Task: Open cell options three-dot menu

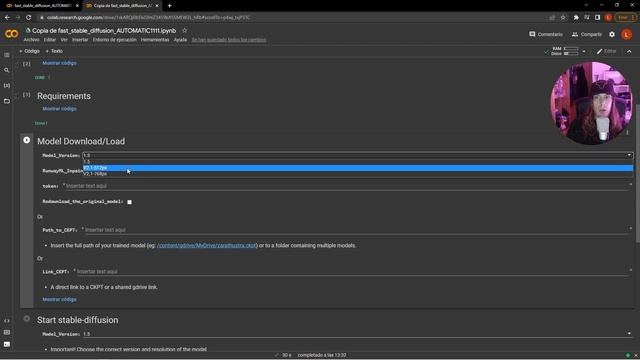Action: (627, 132)
